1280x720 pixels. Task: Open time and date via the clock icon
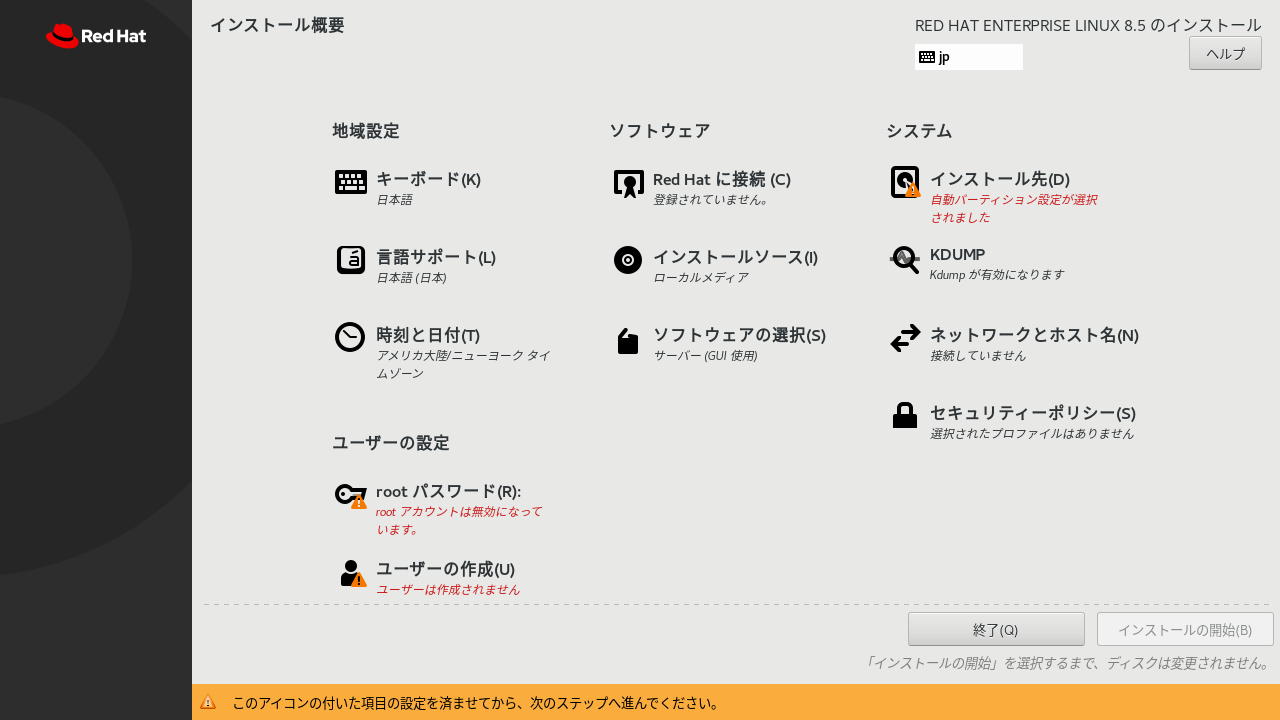click(x=350, y=337)
